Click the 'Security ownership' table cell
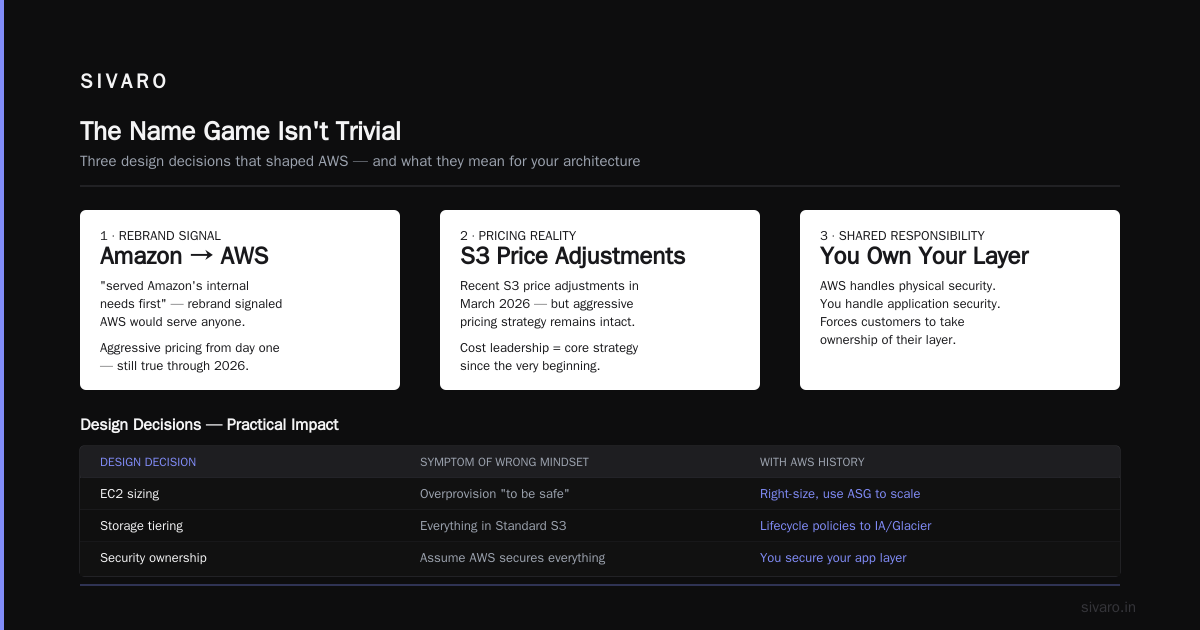This screenshot has width=1200, height=630. (153, 558)
